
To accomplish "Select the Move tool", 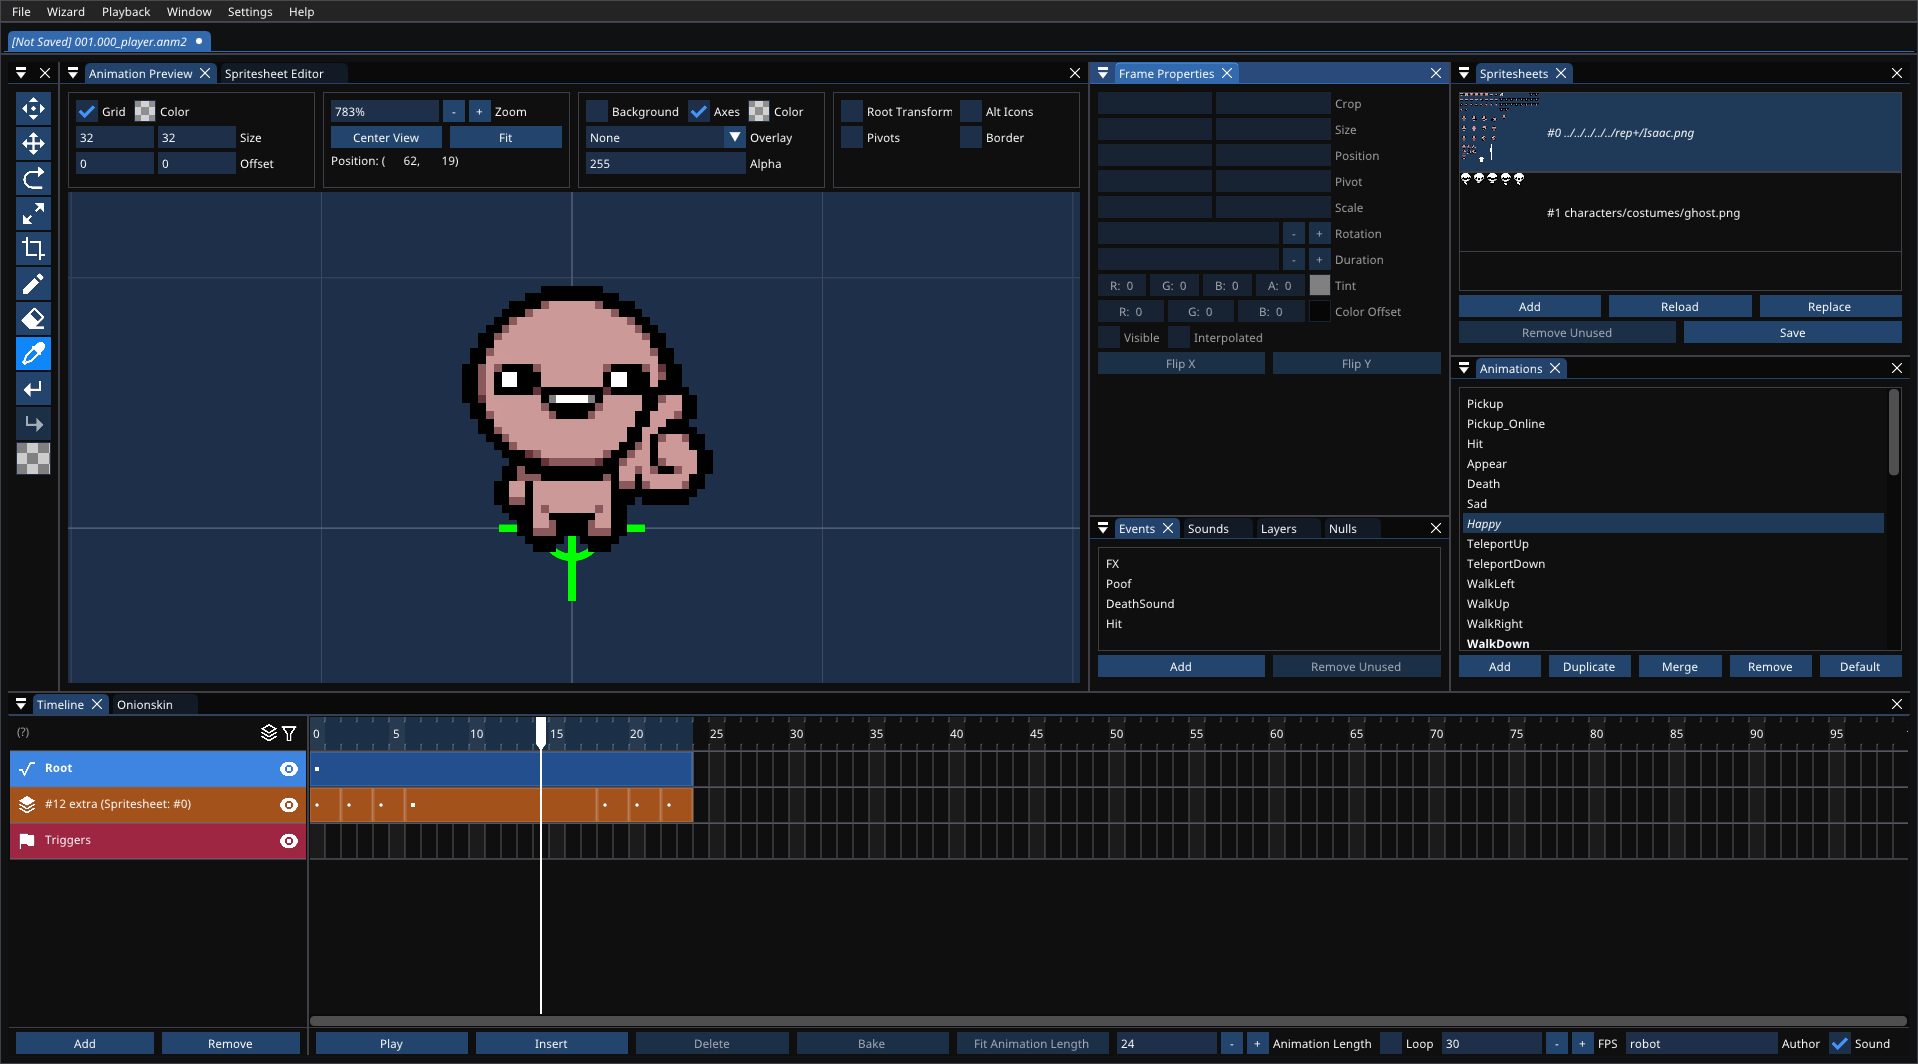I will pos(33,144).
